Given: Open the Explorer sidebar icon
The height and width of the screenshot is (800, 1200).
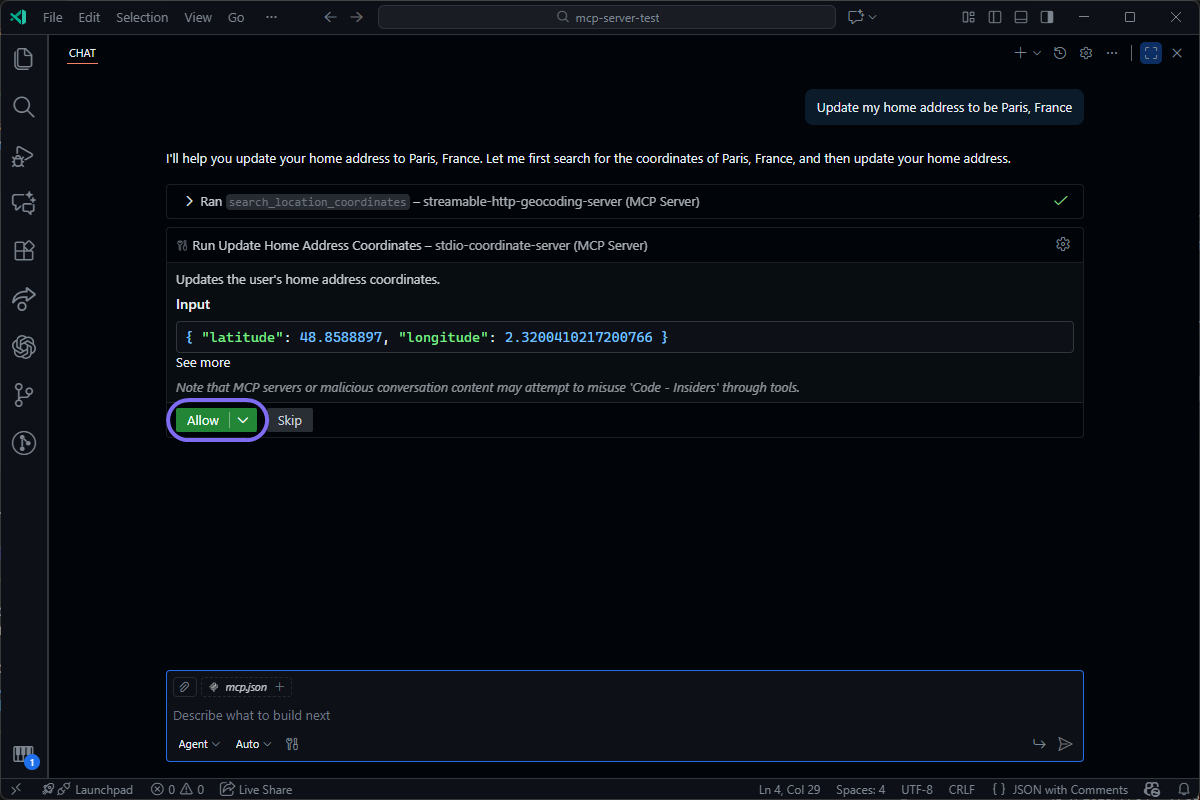Looking at the screenshot, I should tap(24, 59).
